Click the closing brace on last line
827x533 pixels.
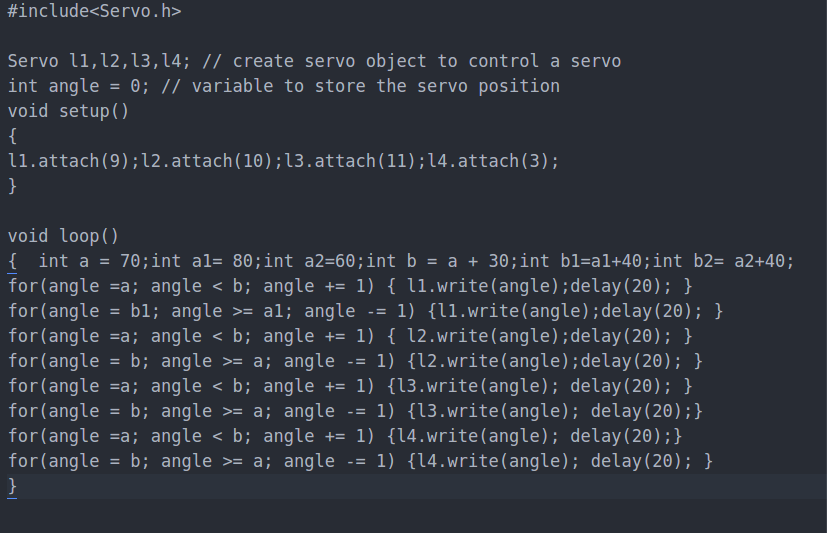[x=12, y=486]
